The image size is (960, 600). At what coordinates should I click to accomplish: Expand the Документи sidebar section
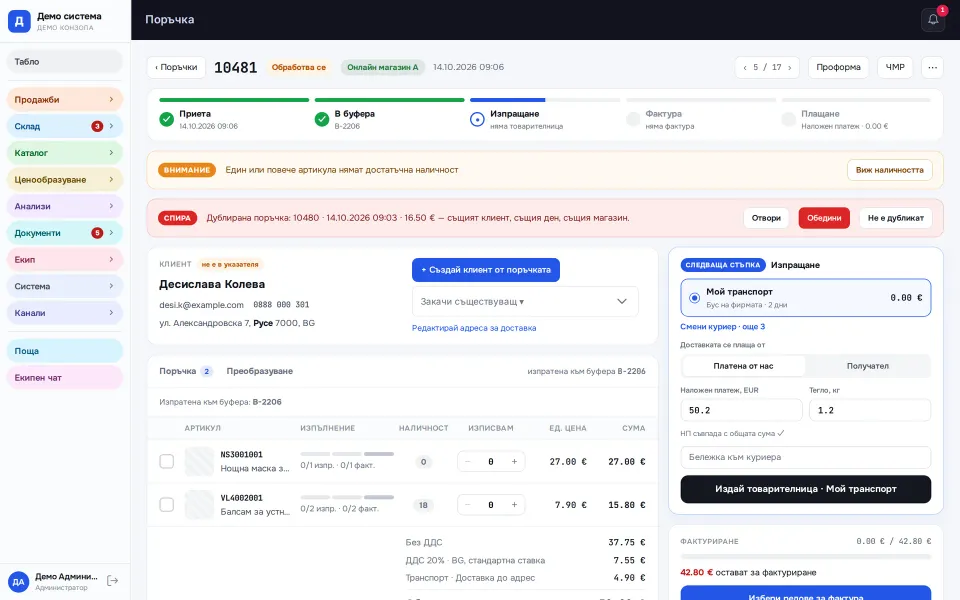[x=64, y=233]
